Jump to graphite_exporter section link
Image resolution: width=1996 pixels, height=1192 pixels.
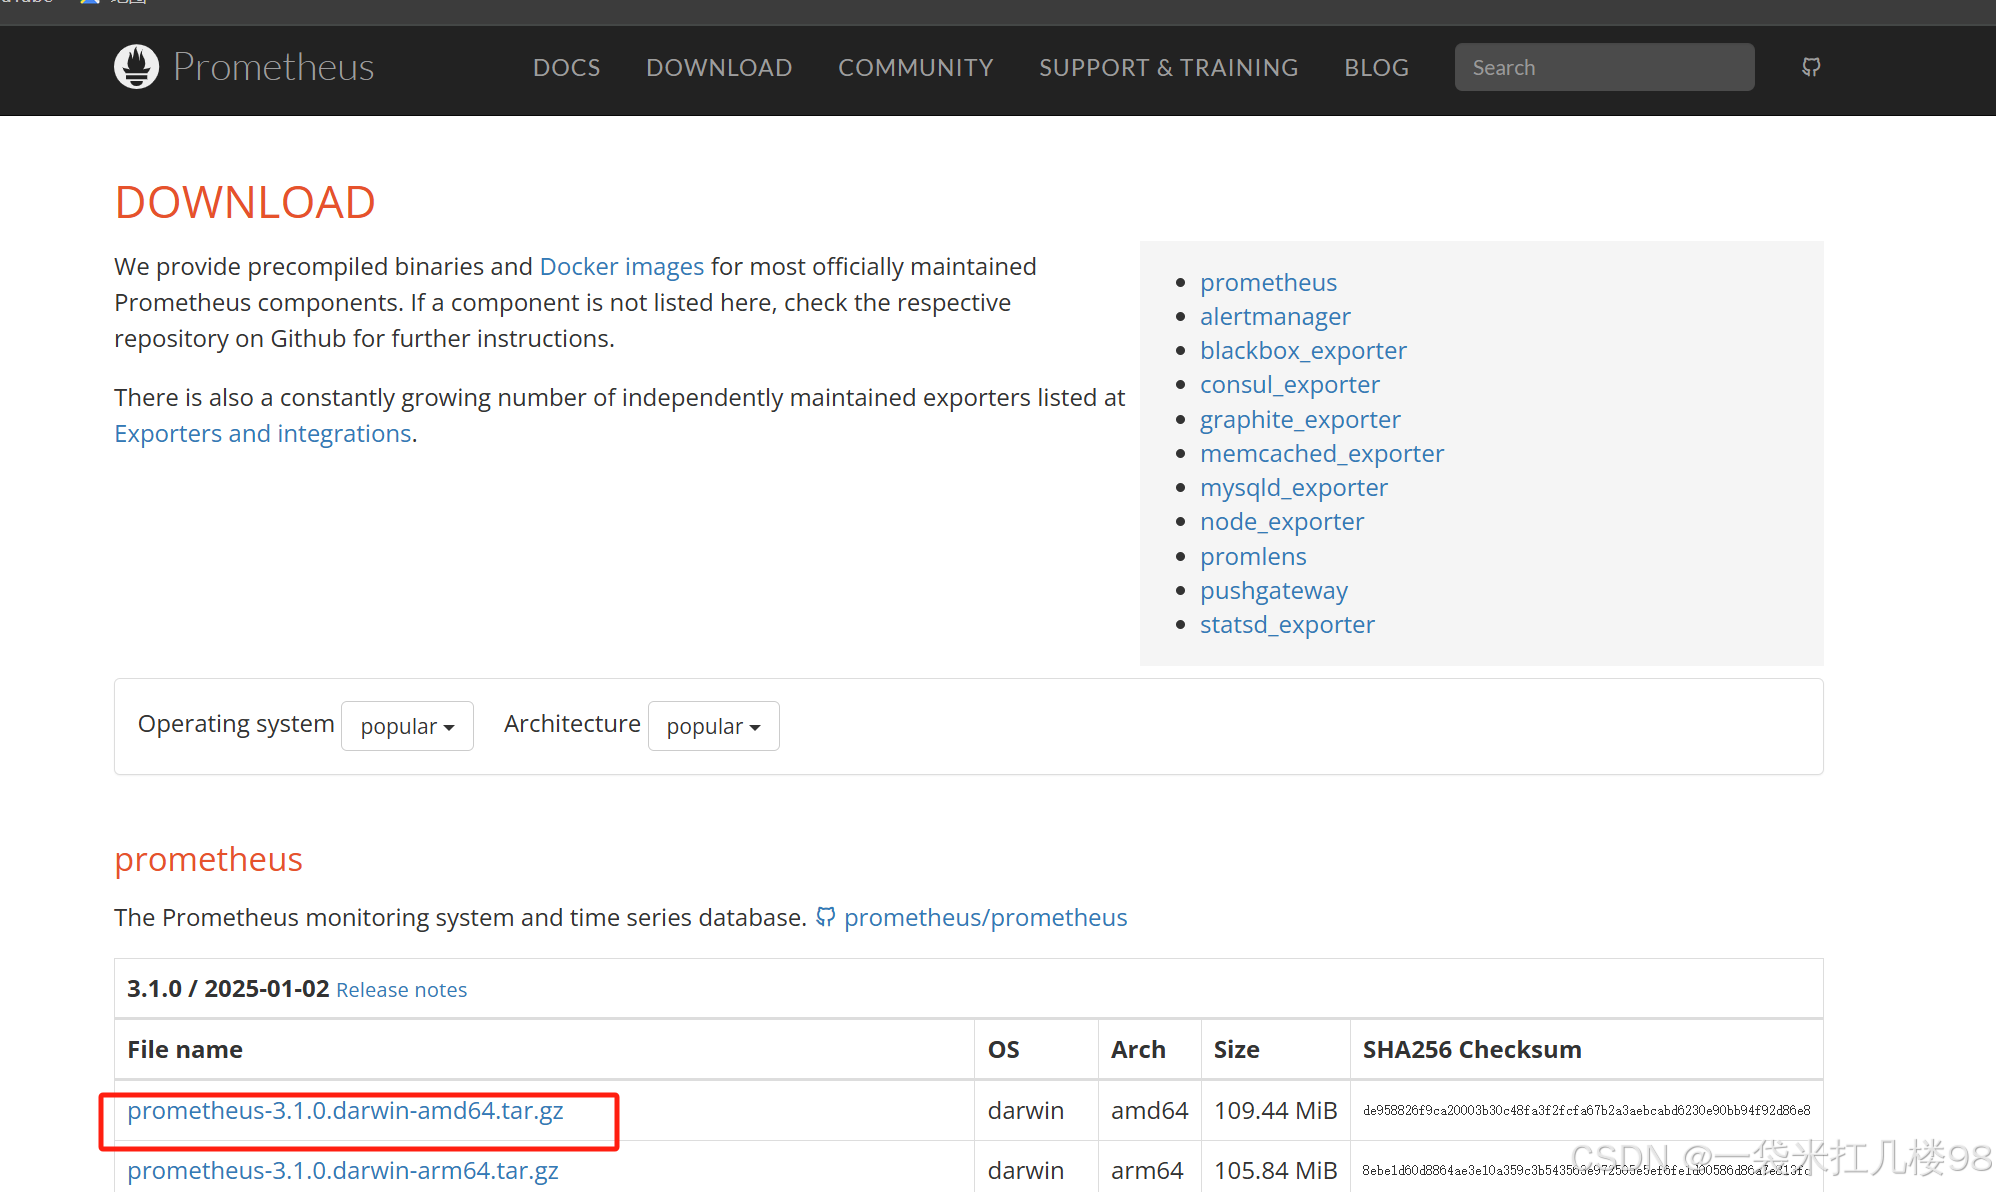click(x=1300, y=420)
